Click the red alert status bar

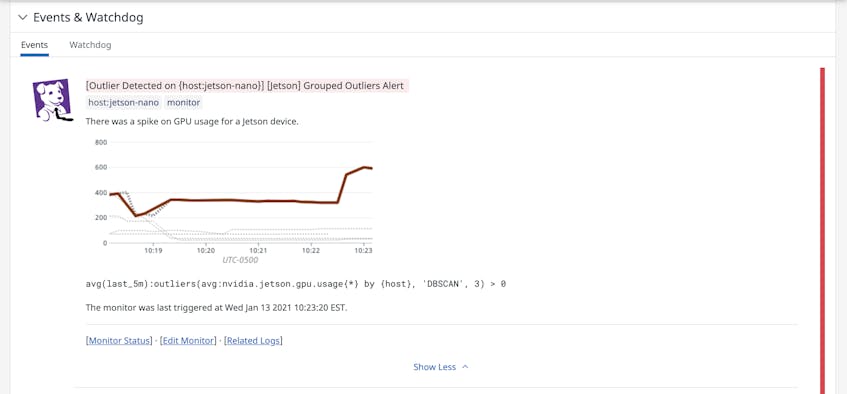823,231
